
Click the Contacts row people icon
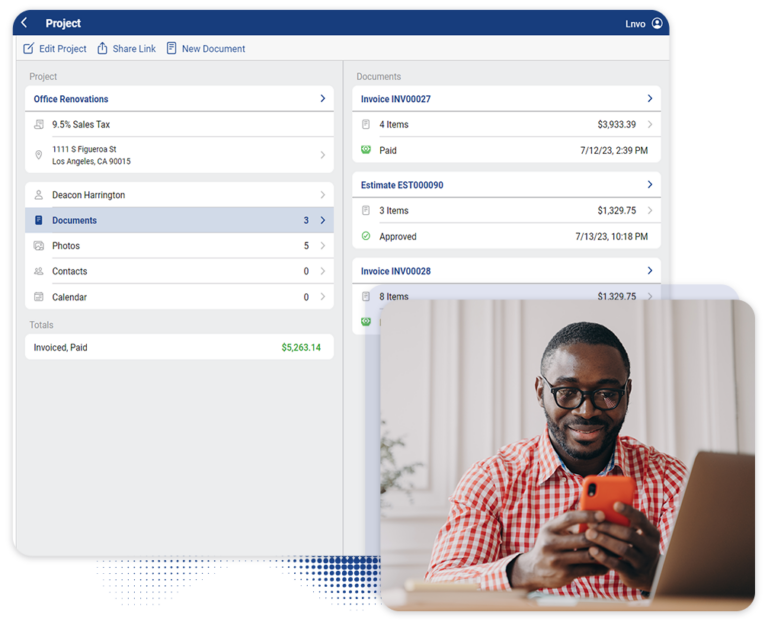click(x=39, y=271)
